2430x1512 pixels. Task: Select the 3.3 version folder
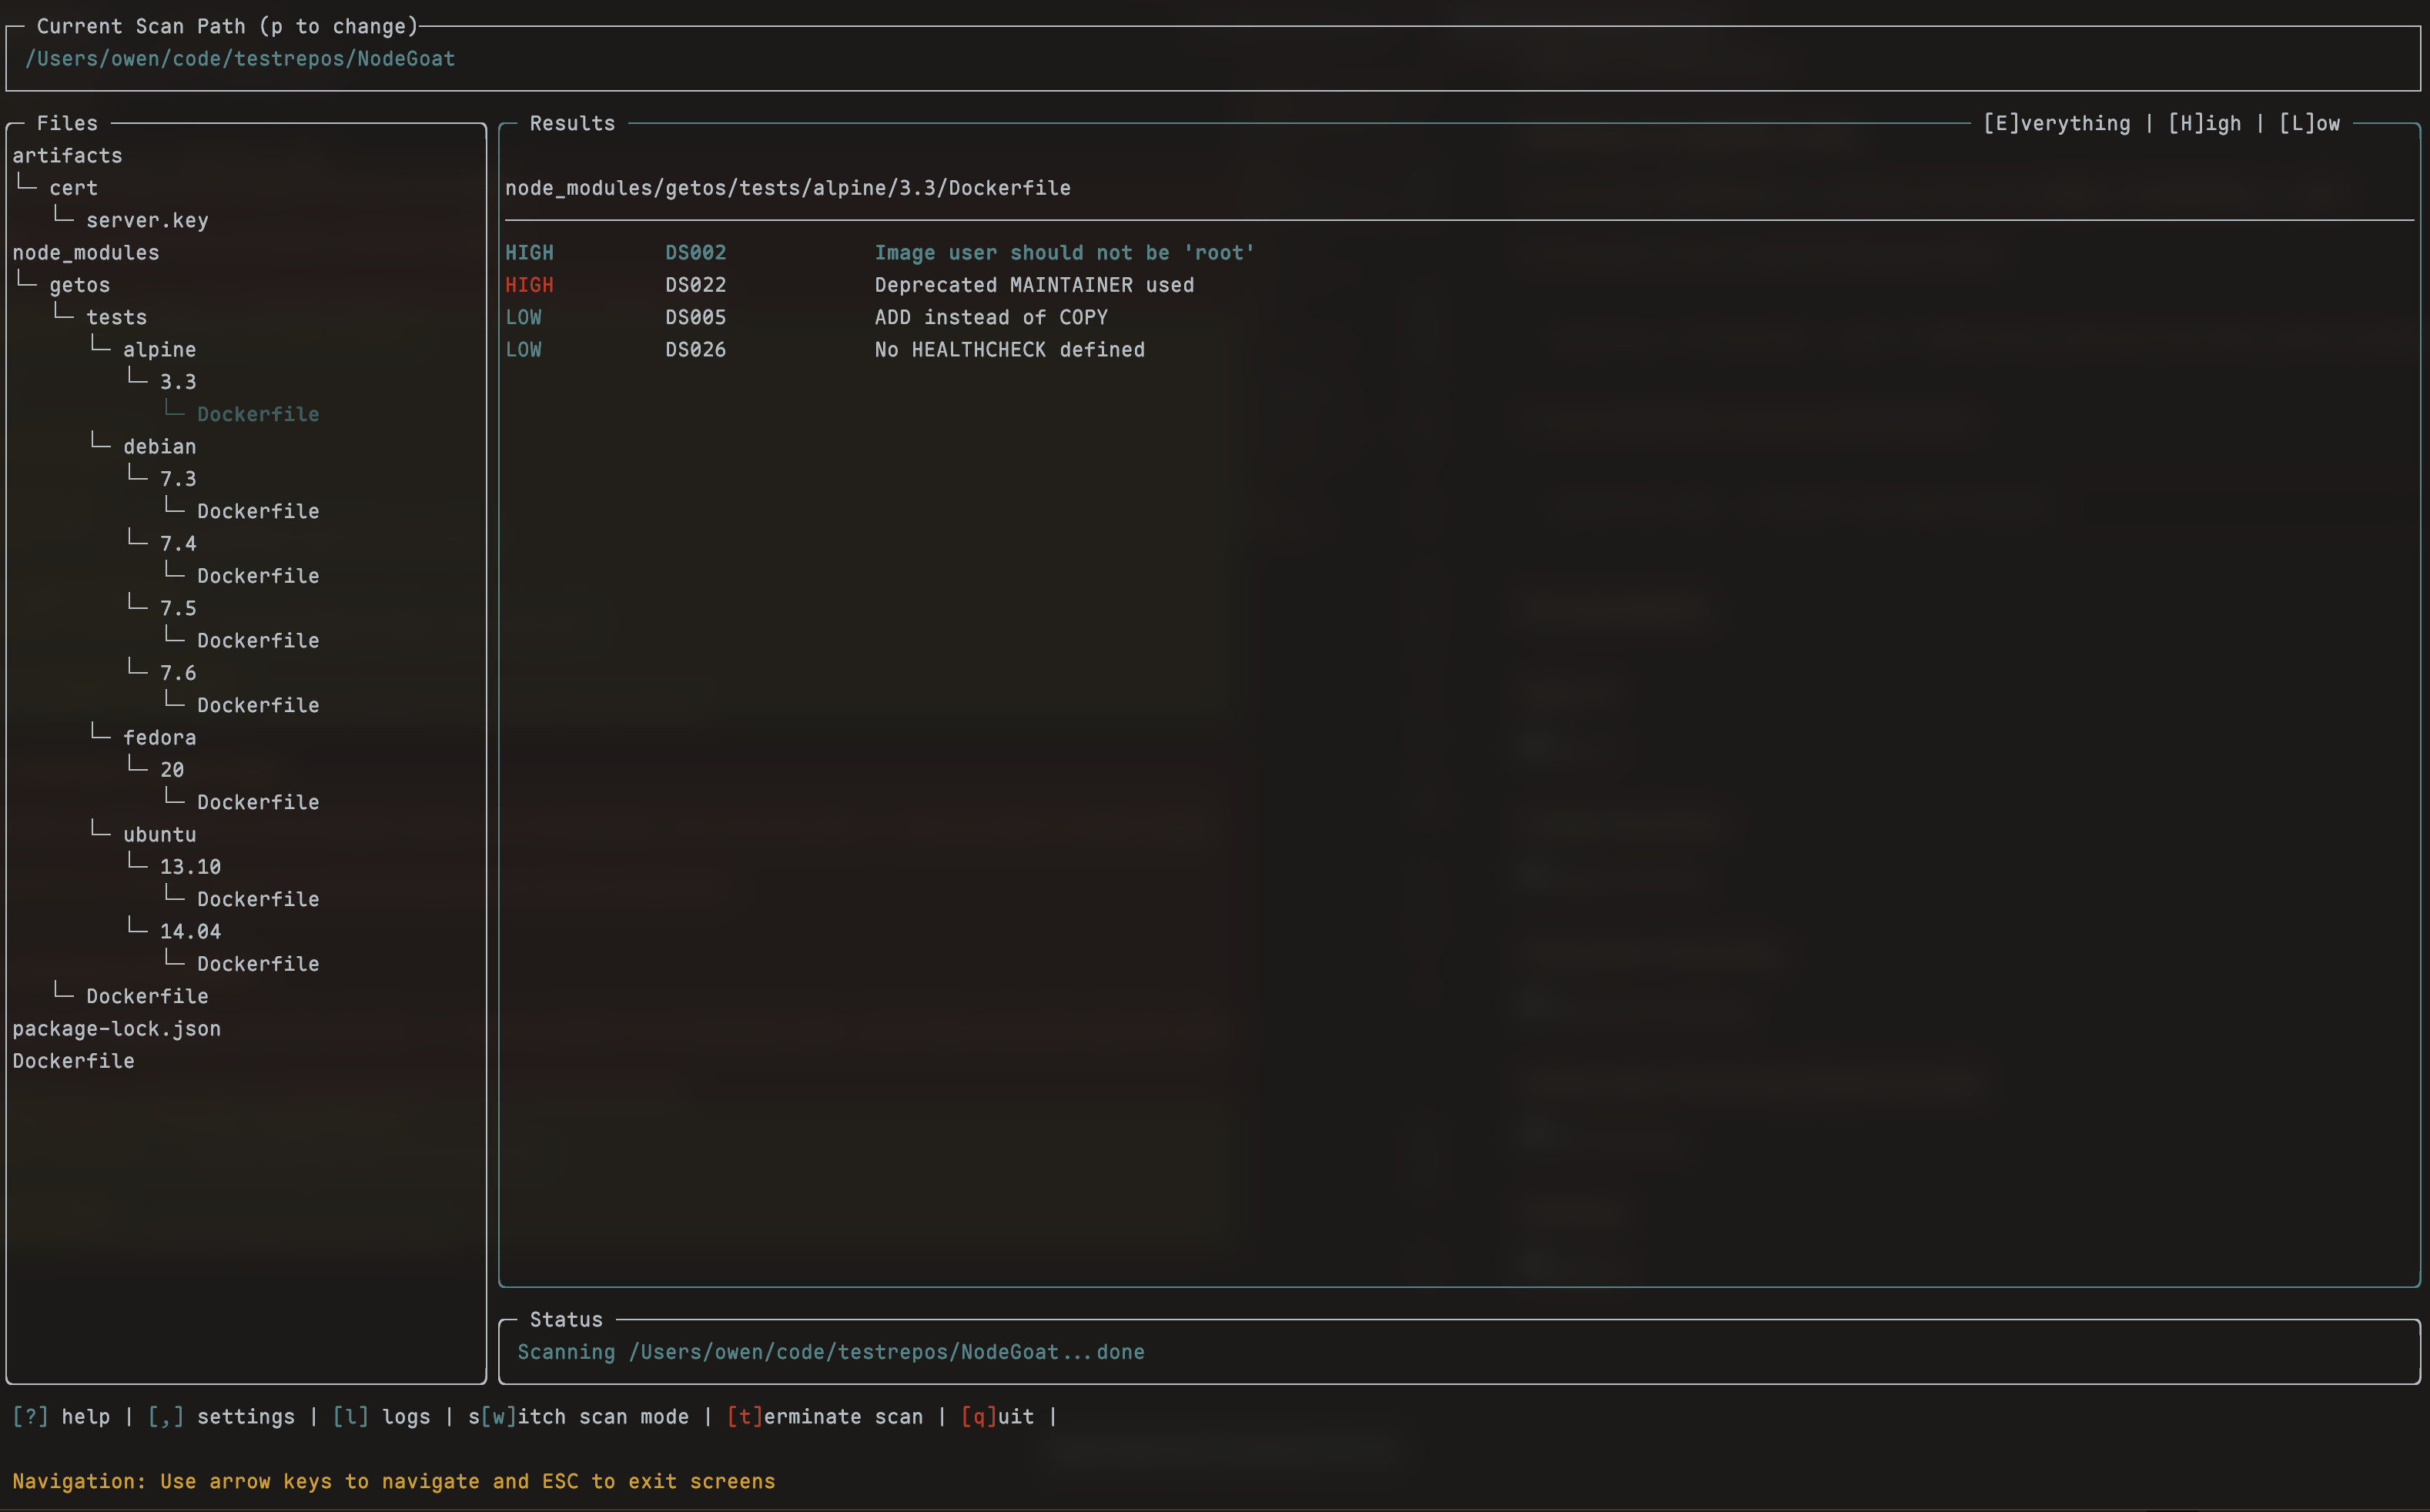178,382
